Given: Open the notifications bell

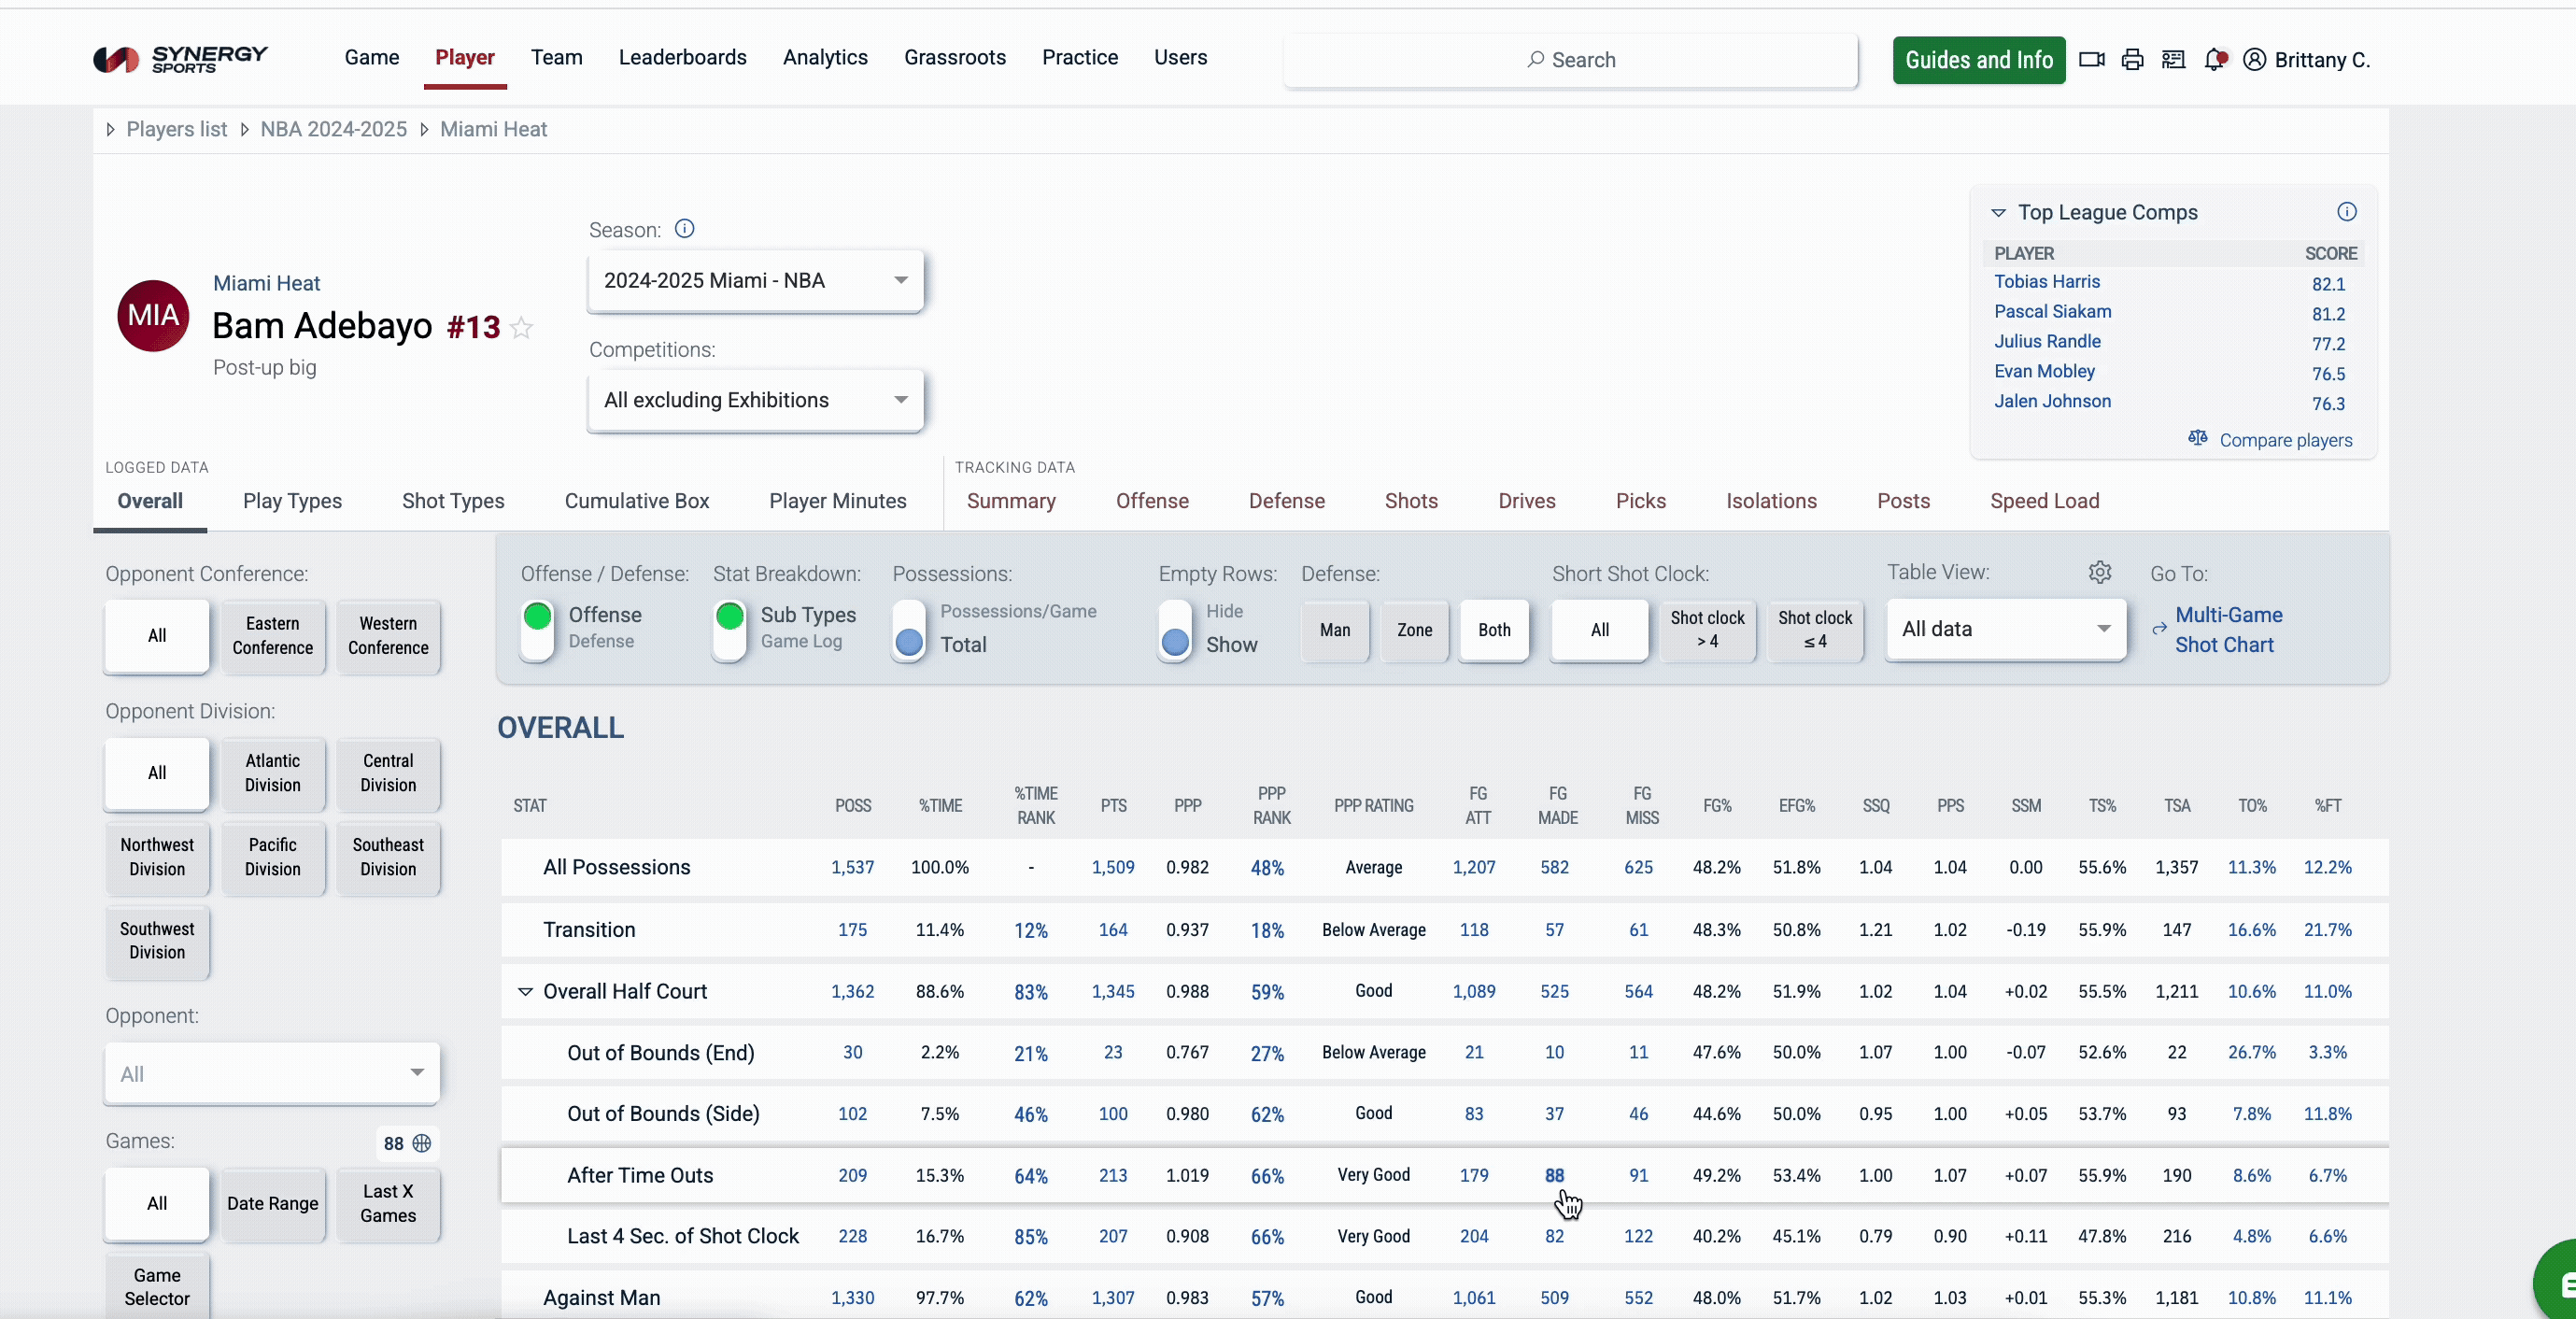Looking at the screenshot, I should tap(2215, 60).
